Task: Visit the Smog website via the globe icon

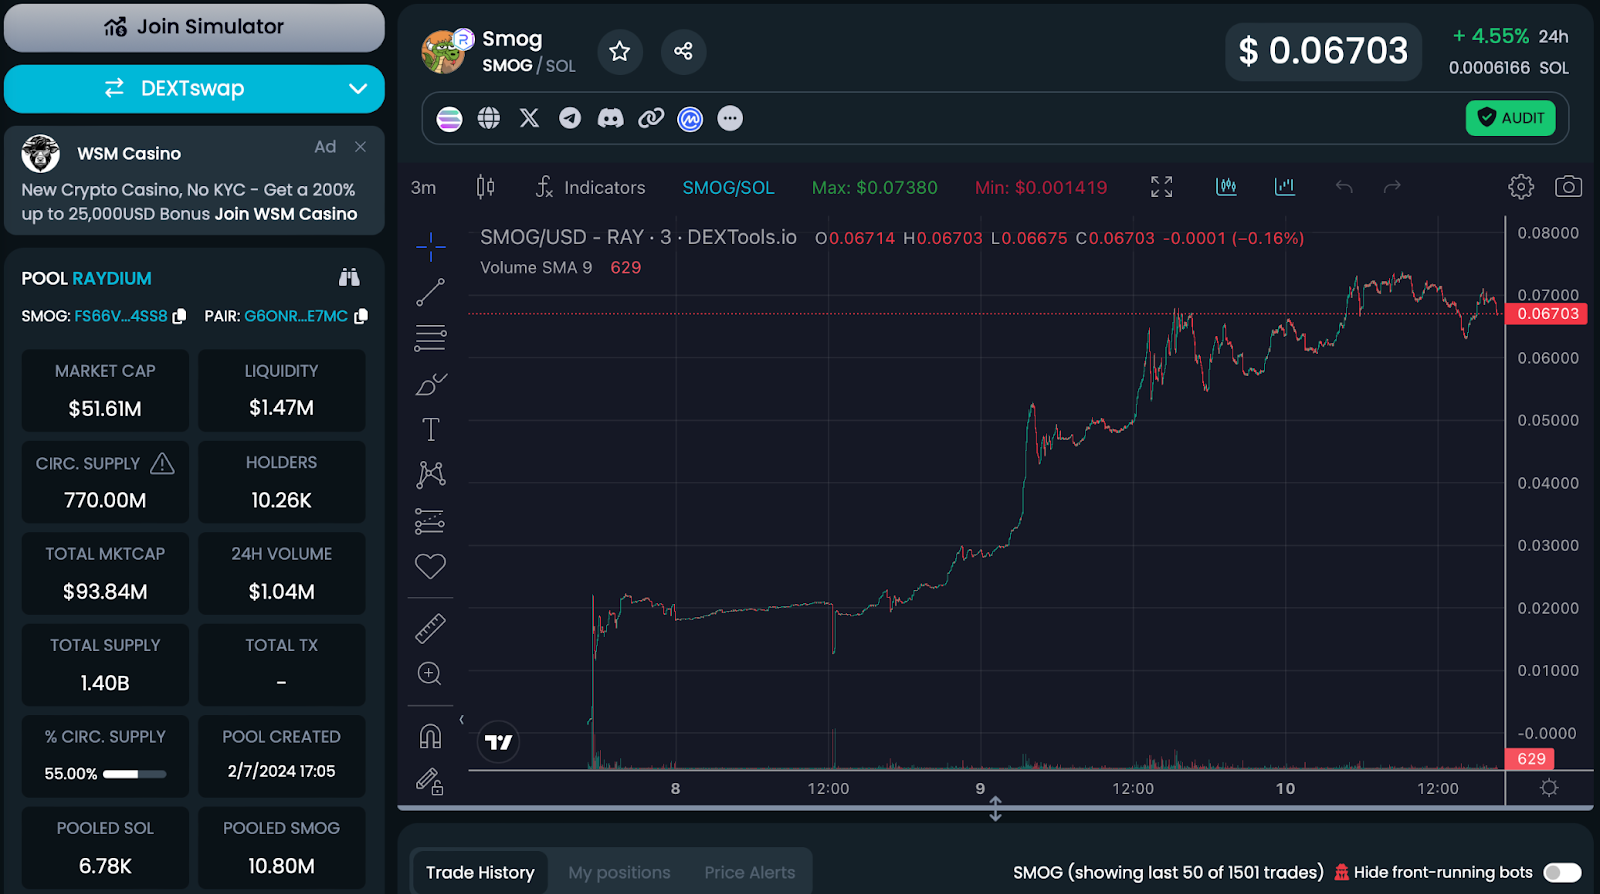Action: click(489, 119)
